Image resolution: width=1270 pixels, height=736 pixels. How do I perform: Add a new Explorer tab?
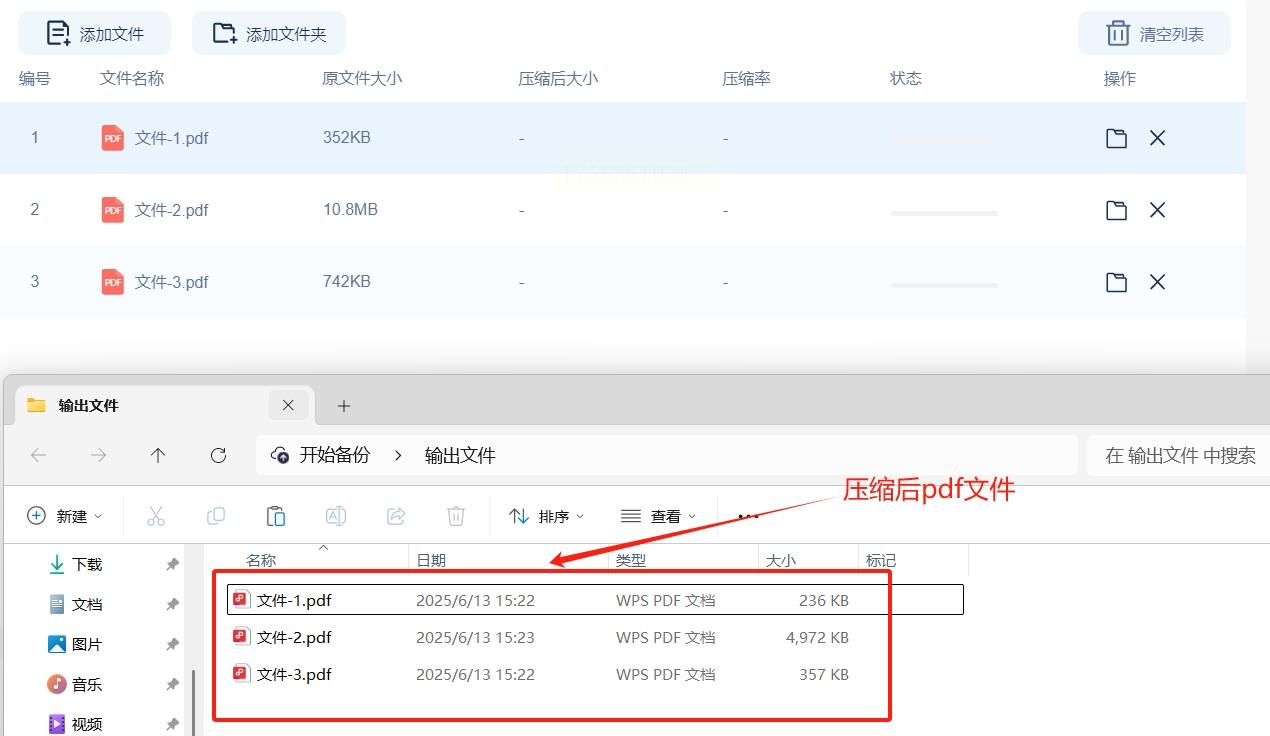click(344, 406)
